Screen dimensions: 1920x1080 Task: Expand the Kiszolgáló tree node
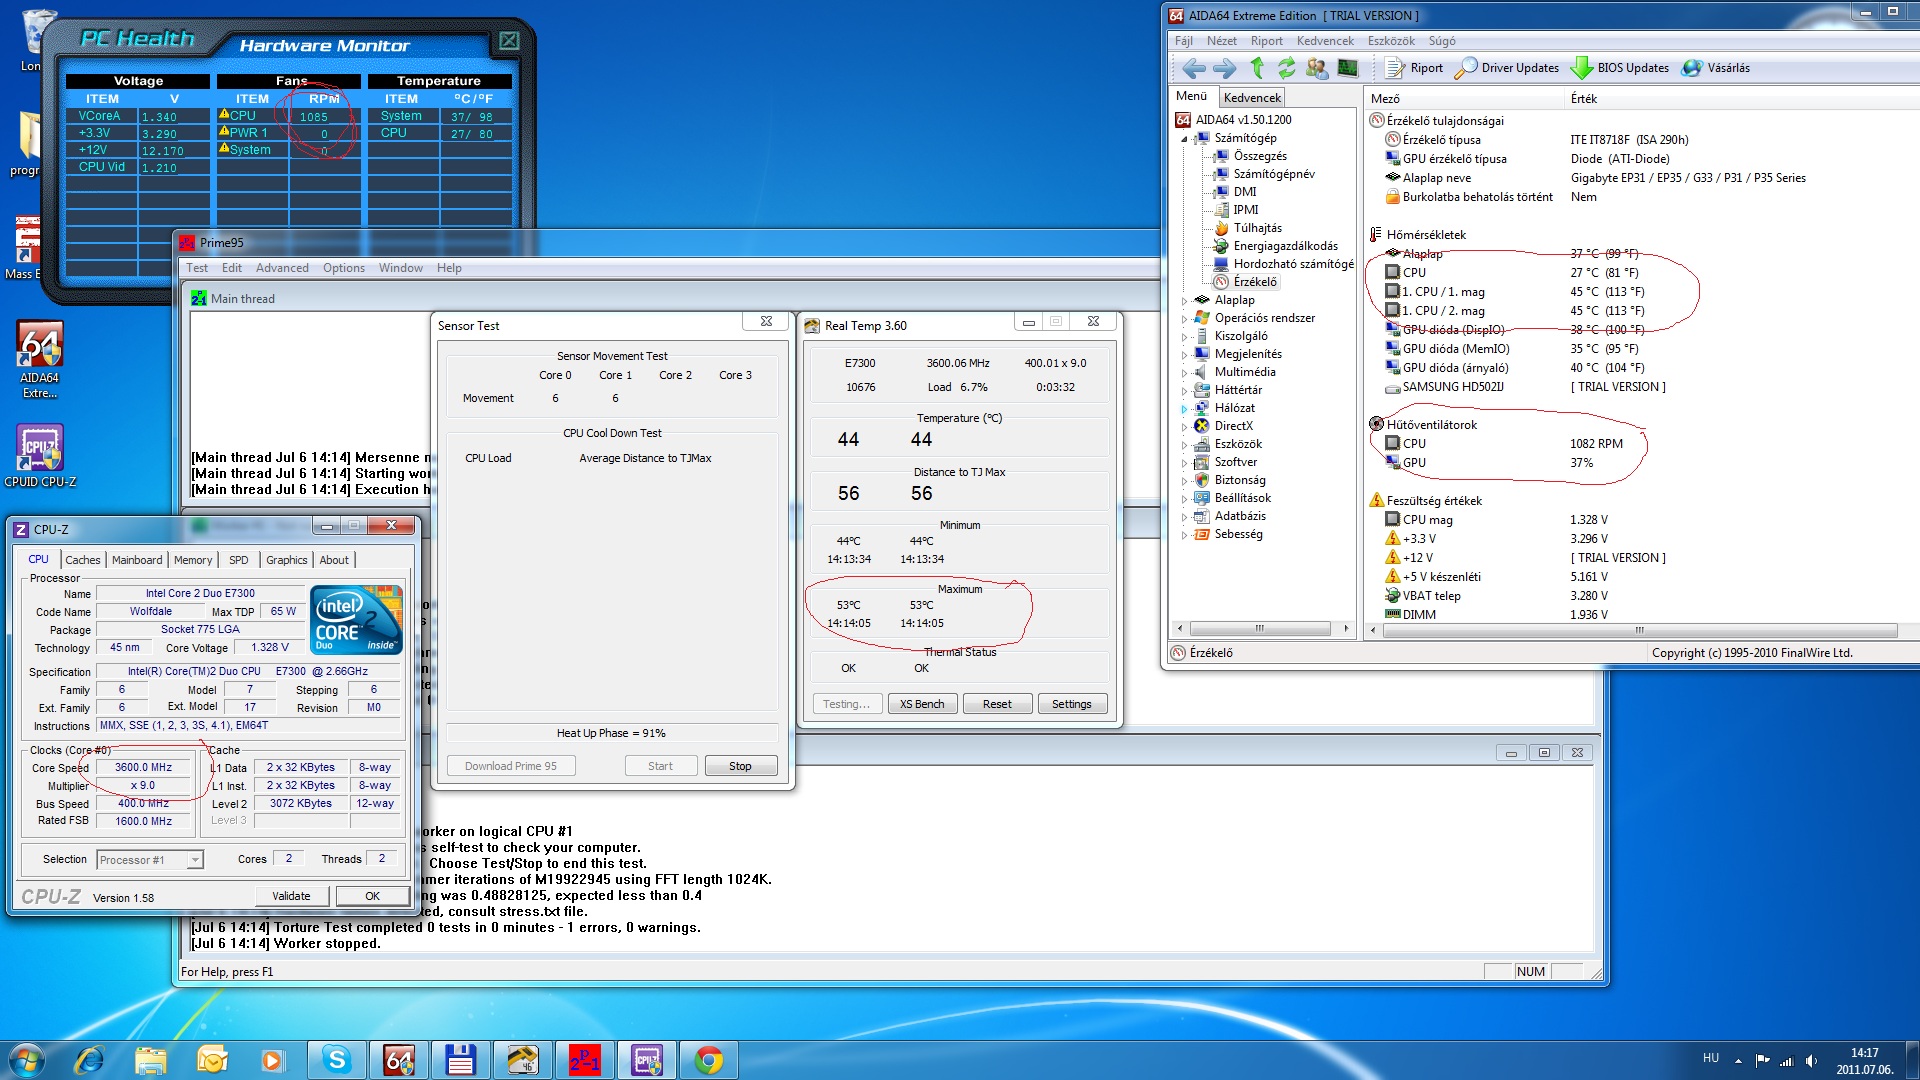click(x=1185, y=337)
